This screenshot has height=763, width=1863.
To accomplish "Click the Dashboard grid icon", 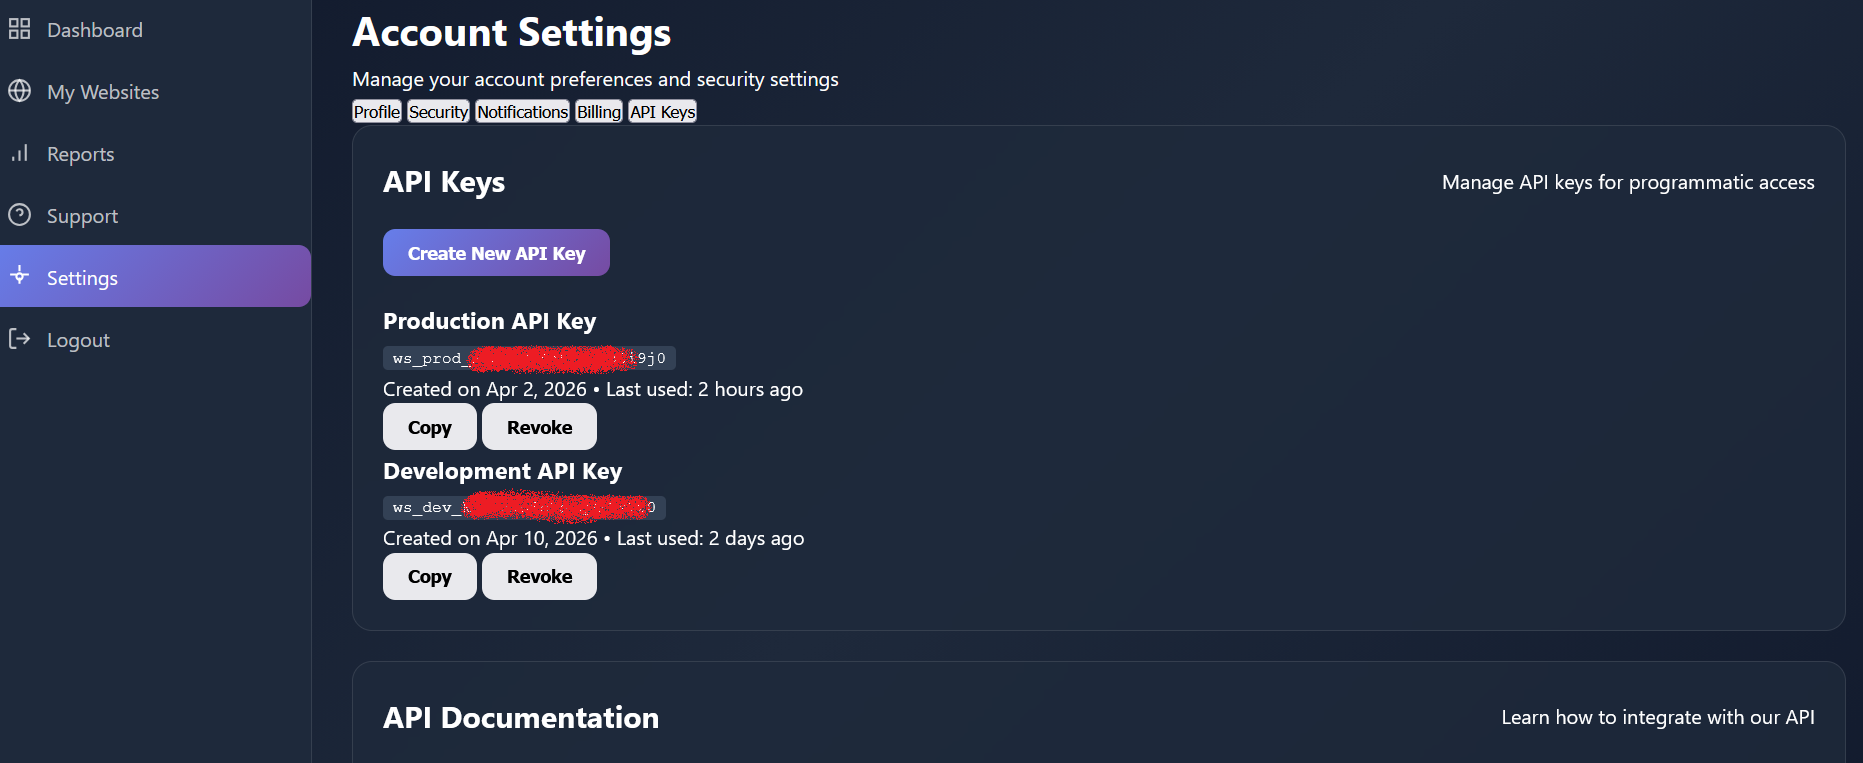I will tap(19, 29).
